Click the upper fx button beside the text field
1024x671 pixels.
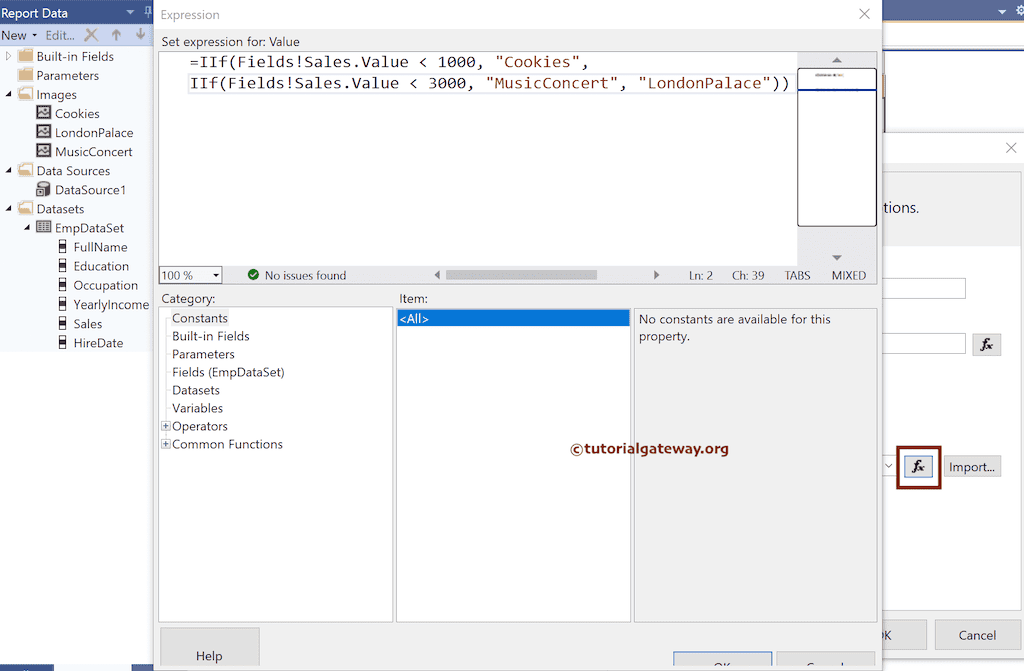tap(987, 344)
